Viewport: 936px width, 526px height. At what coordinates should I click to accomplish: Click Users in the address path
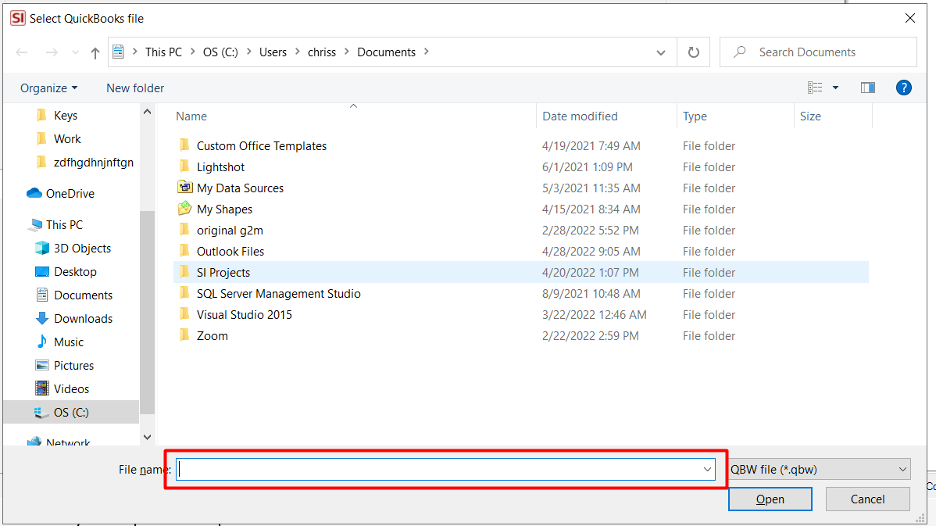[x=273, y=52]
